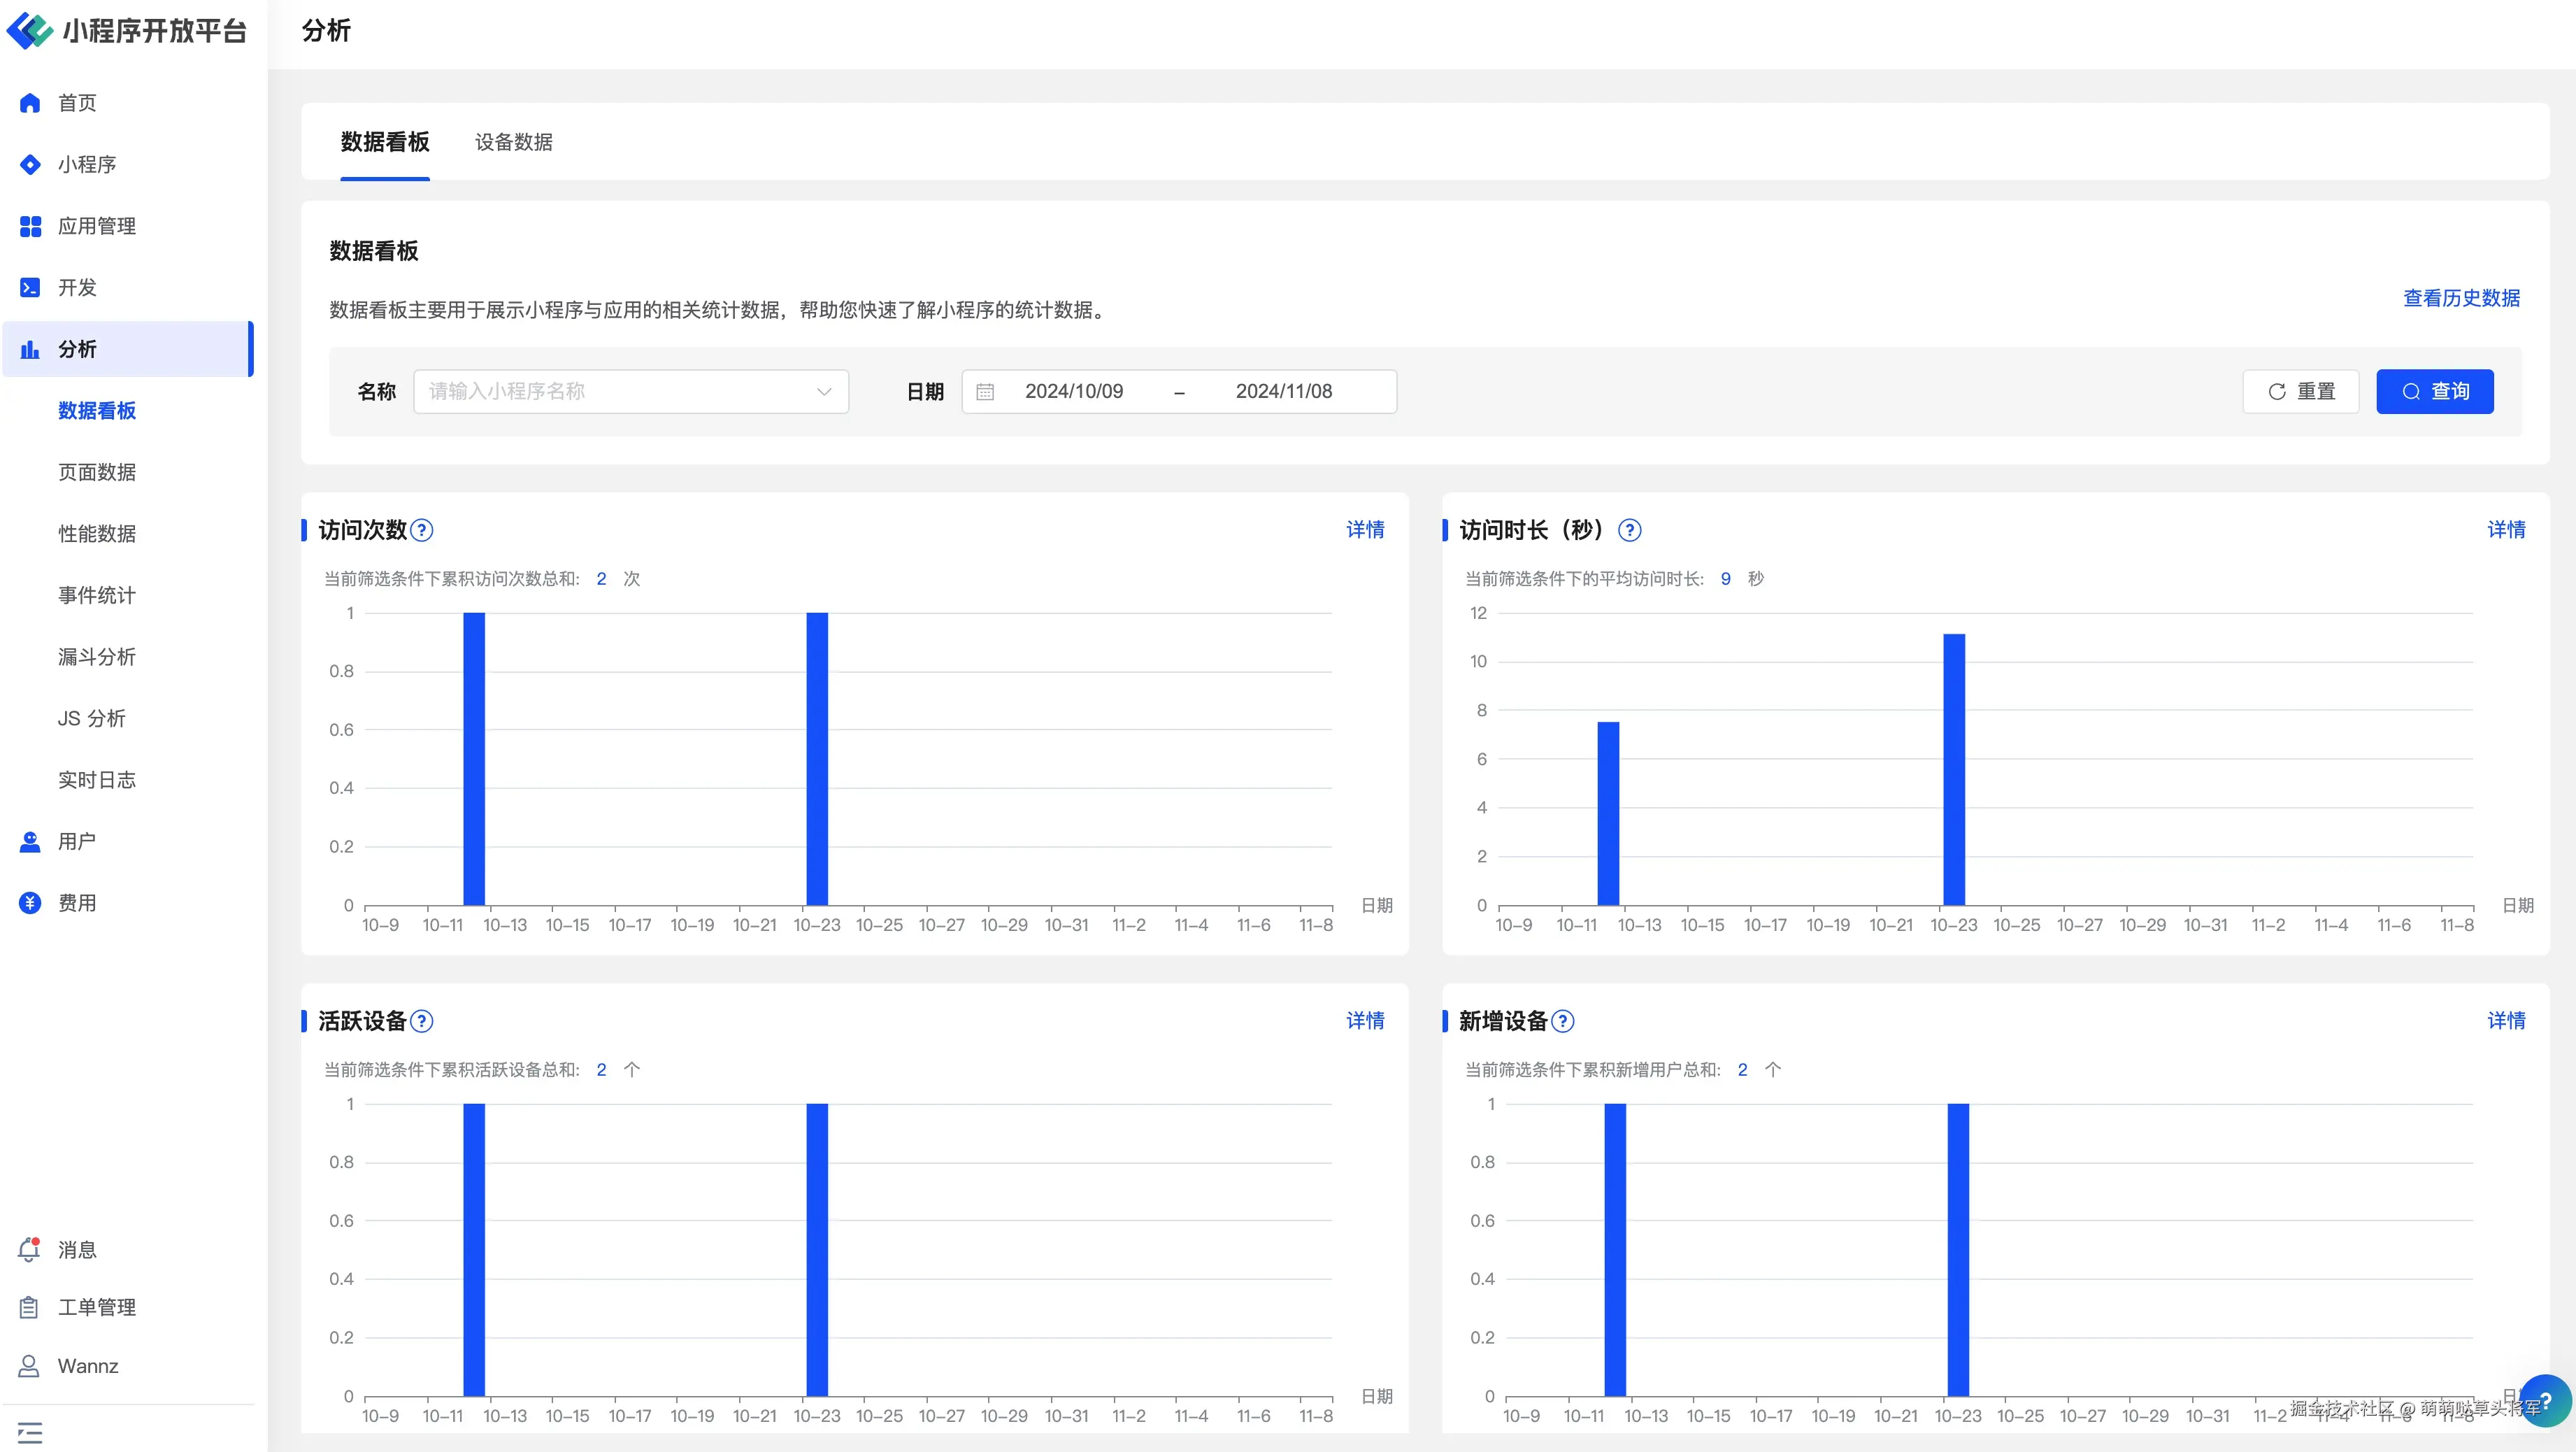Open 页面数据 in the sidebar
Screen dimensions: 2576x1452
pos(97,472)
